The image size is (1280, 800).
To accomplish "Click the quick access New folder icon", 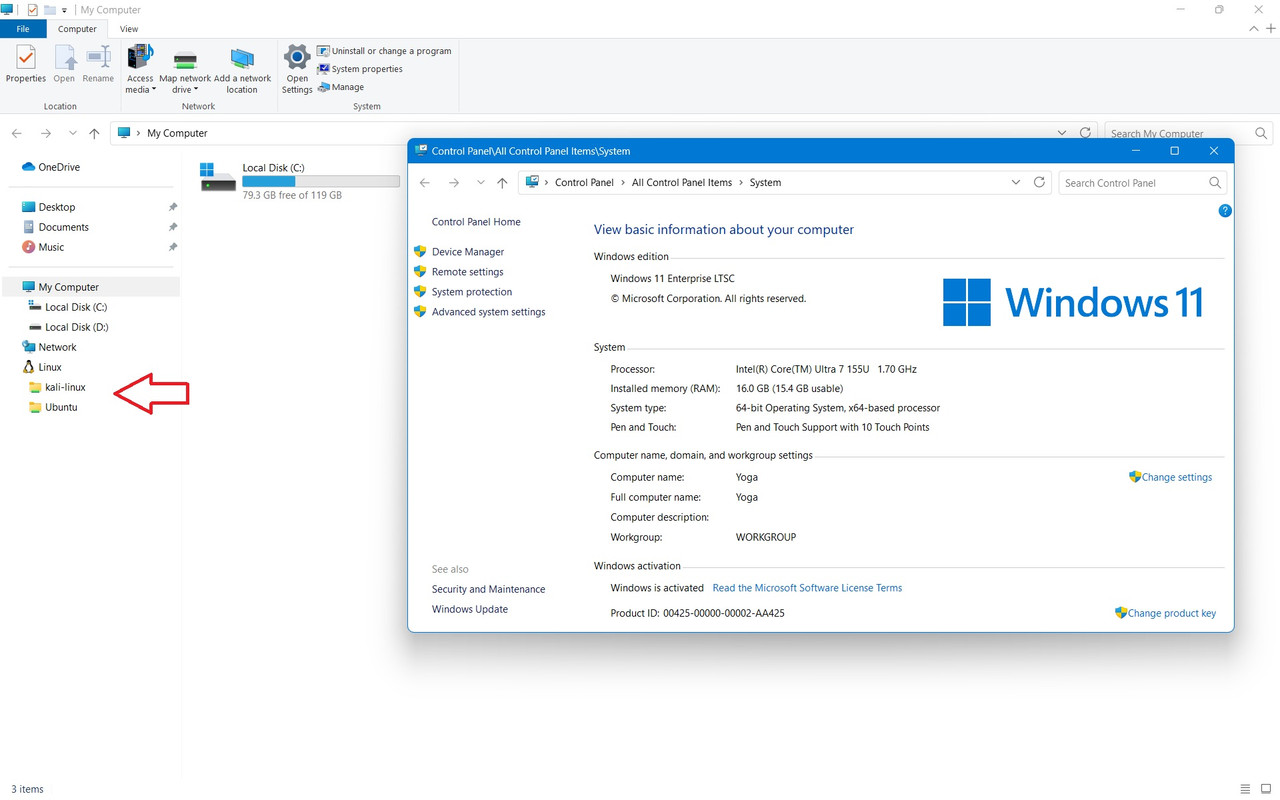I will pos(50,10).
